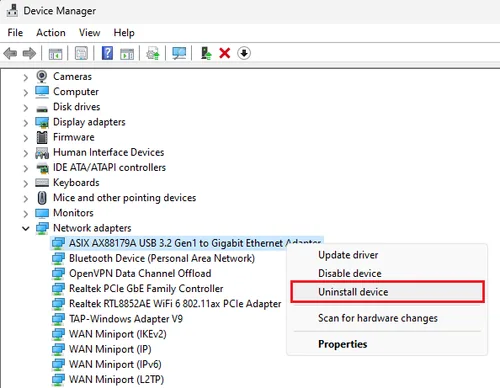Click the Properties sheet toolbar icon
500x388 pixels.
[81, 53]
